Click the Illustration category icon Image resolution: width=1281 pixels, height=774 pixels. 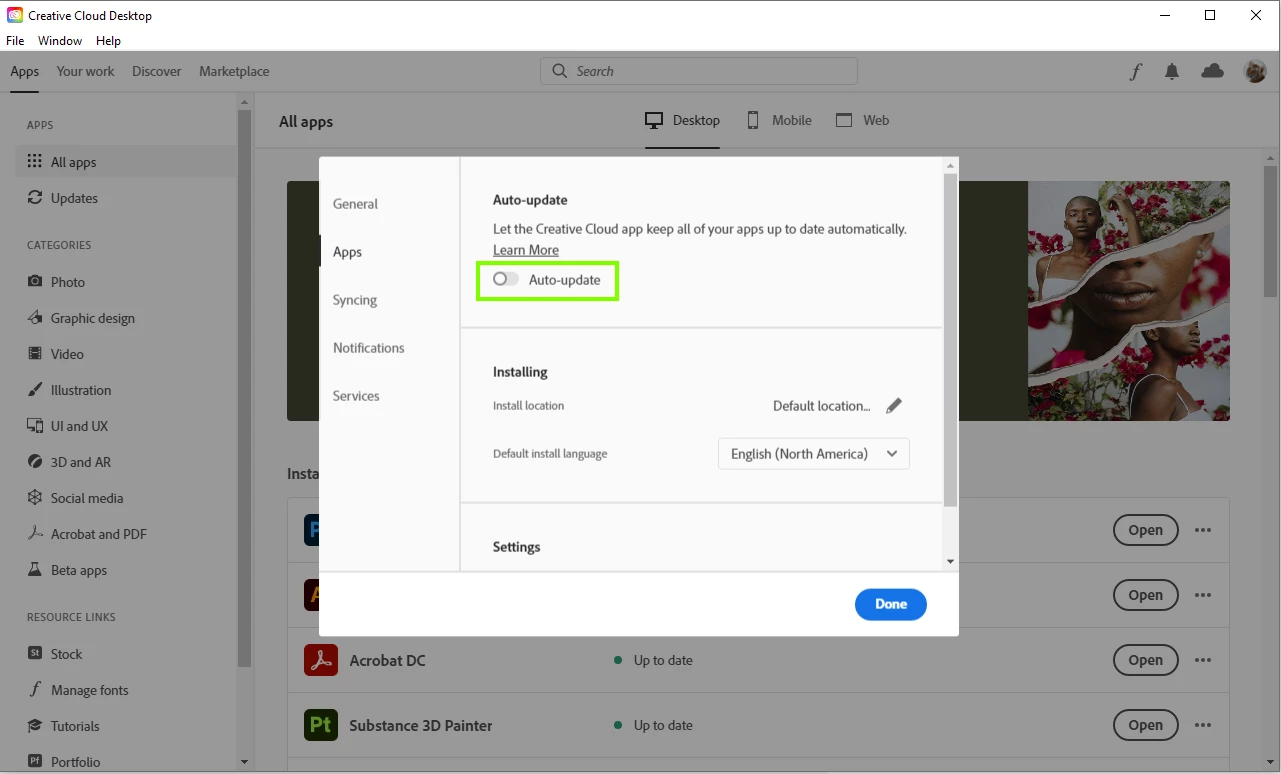(x=35, y=390)
